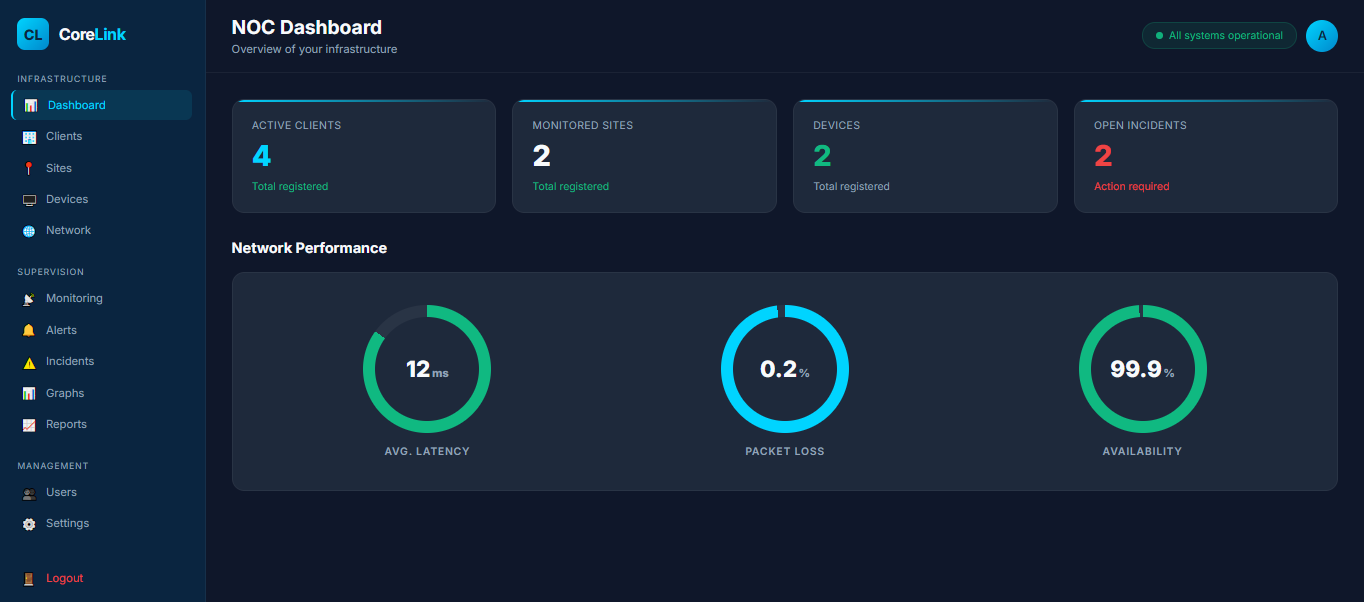Click the Packet Loss ring gauge

(785, 369)
